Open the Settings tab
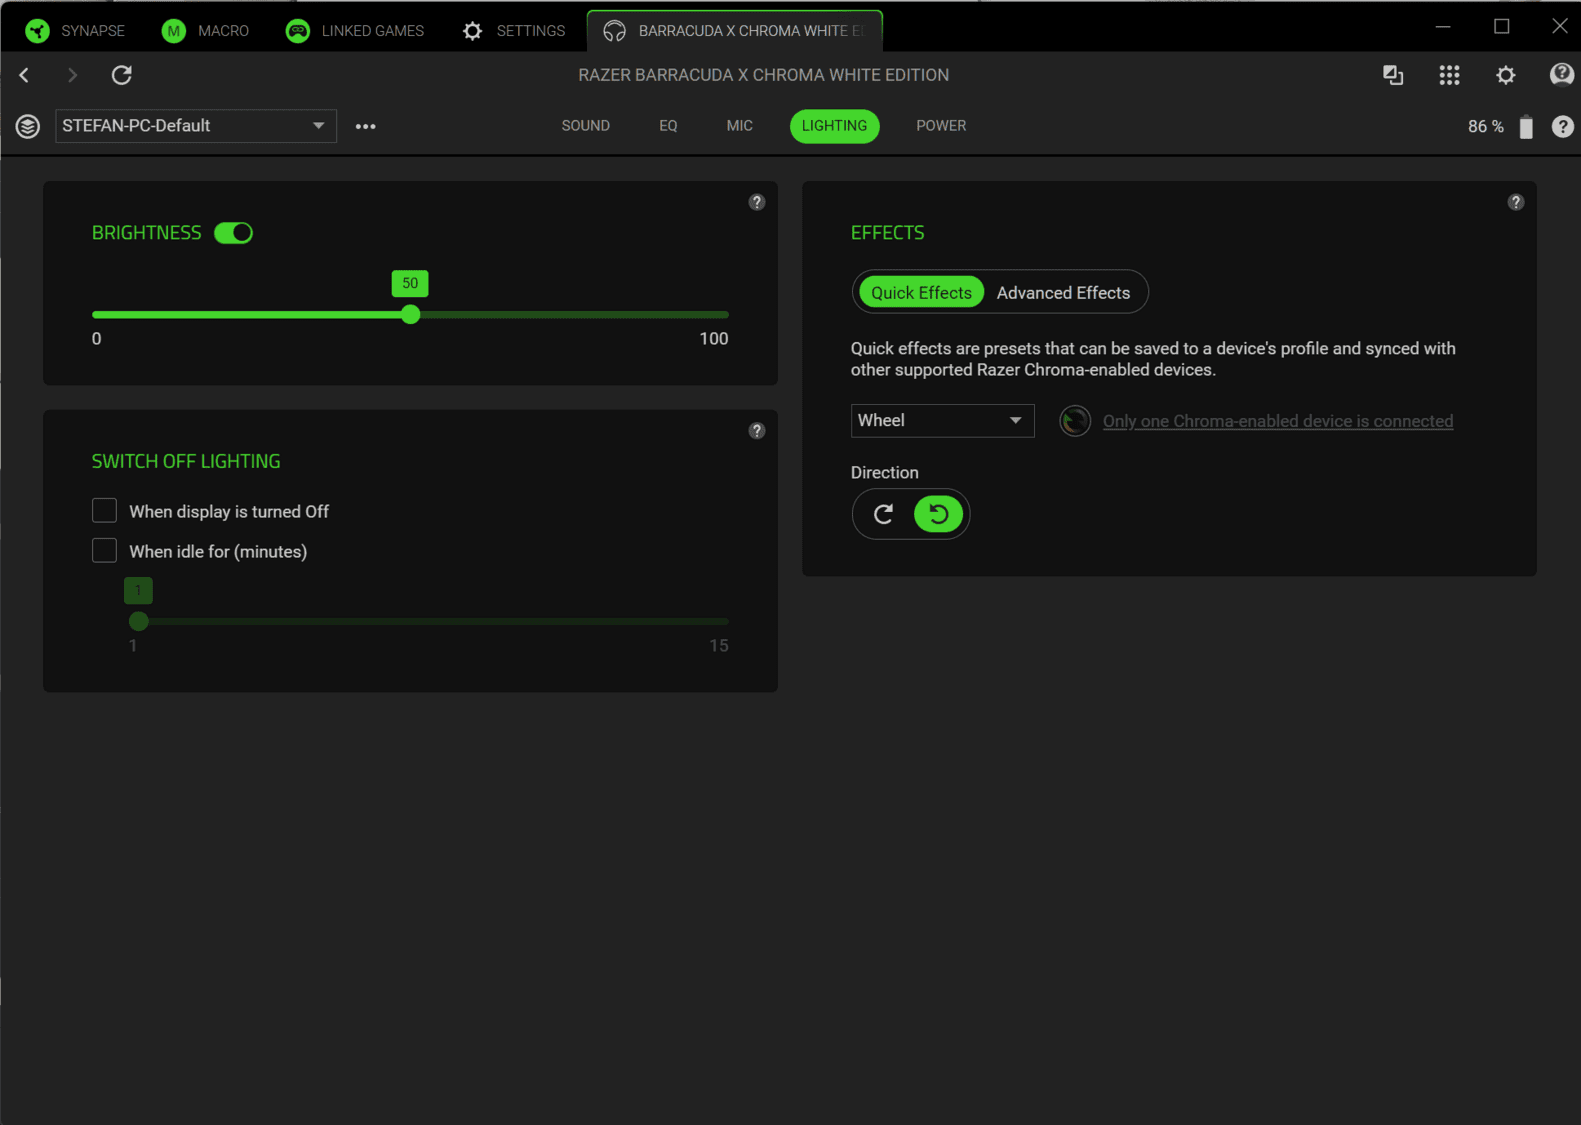The height and width of the screenshot is (1125, 1581). (x=514, y=31)
